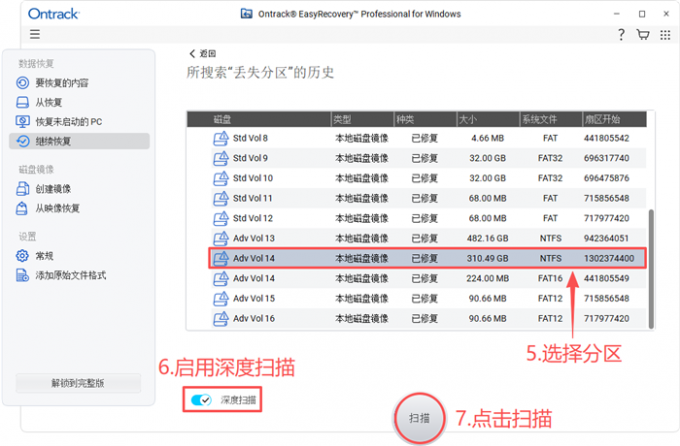Click the FAT16 file system cell
The height and width of the screenshot is (446, 680).
(x=550, y=279)
